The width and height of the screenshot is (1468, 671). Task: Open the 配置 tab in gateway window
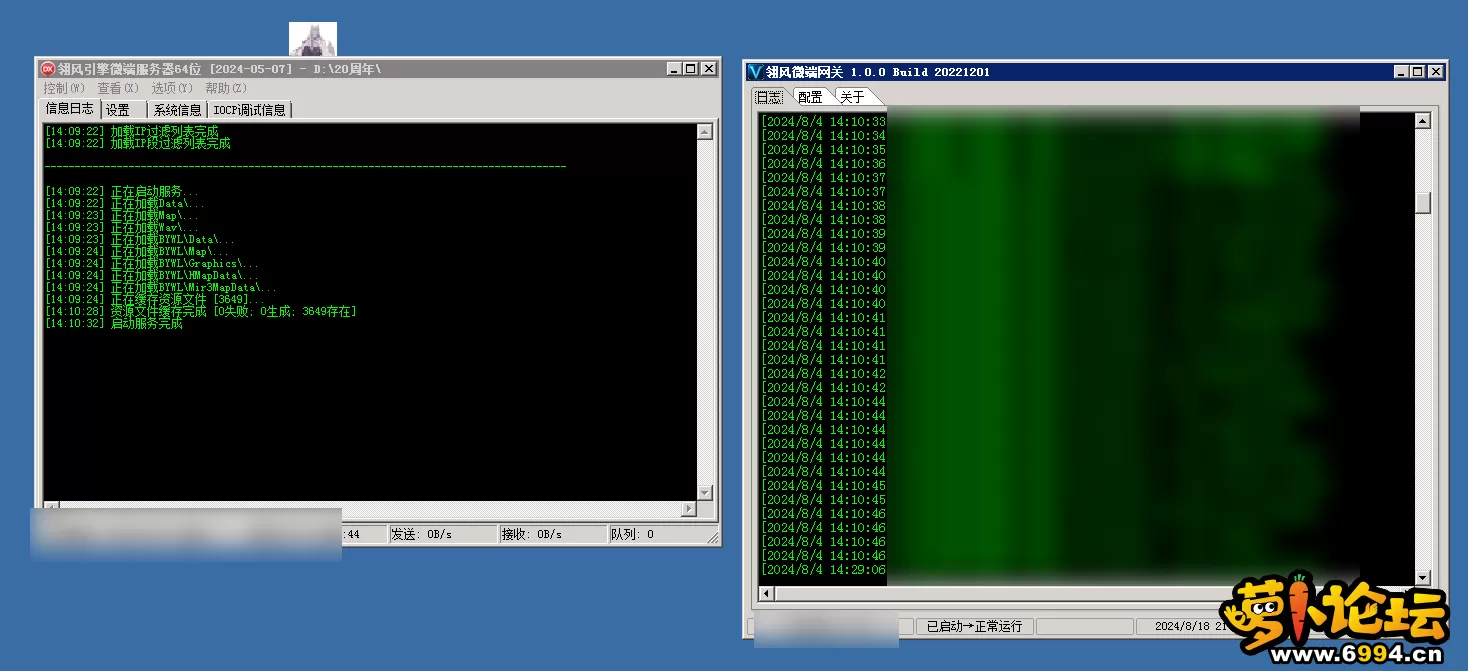tap(810, 97)
